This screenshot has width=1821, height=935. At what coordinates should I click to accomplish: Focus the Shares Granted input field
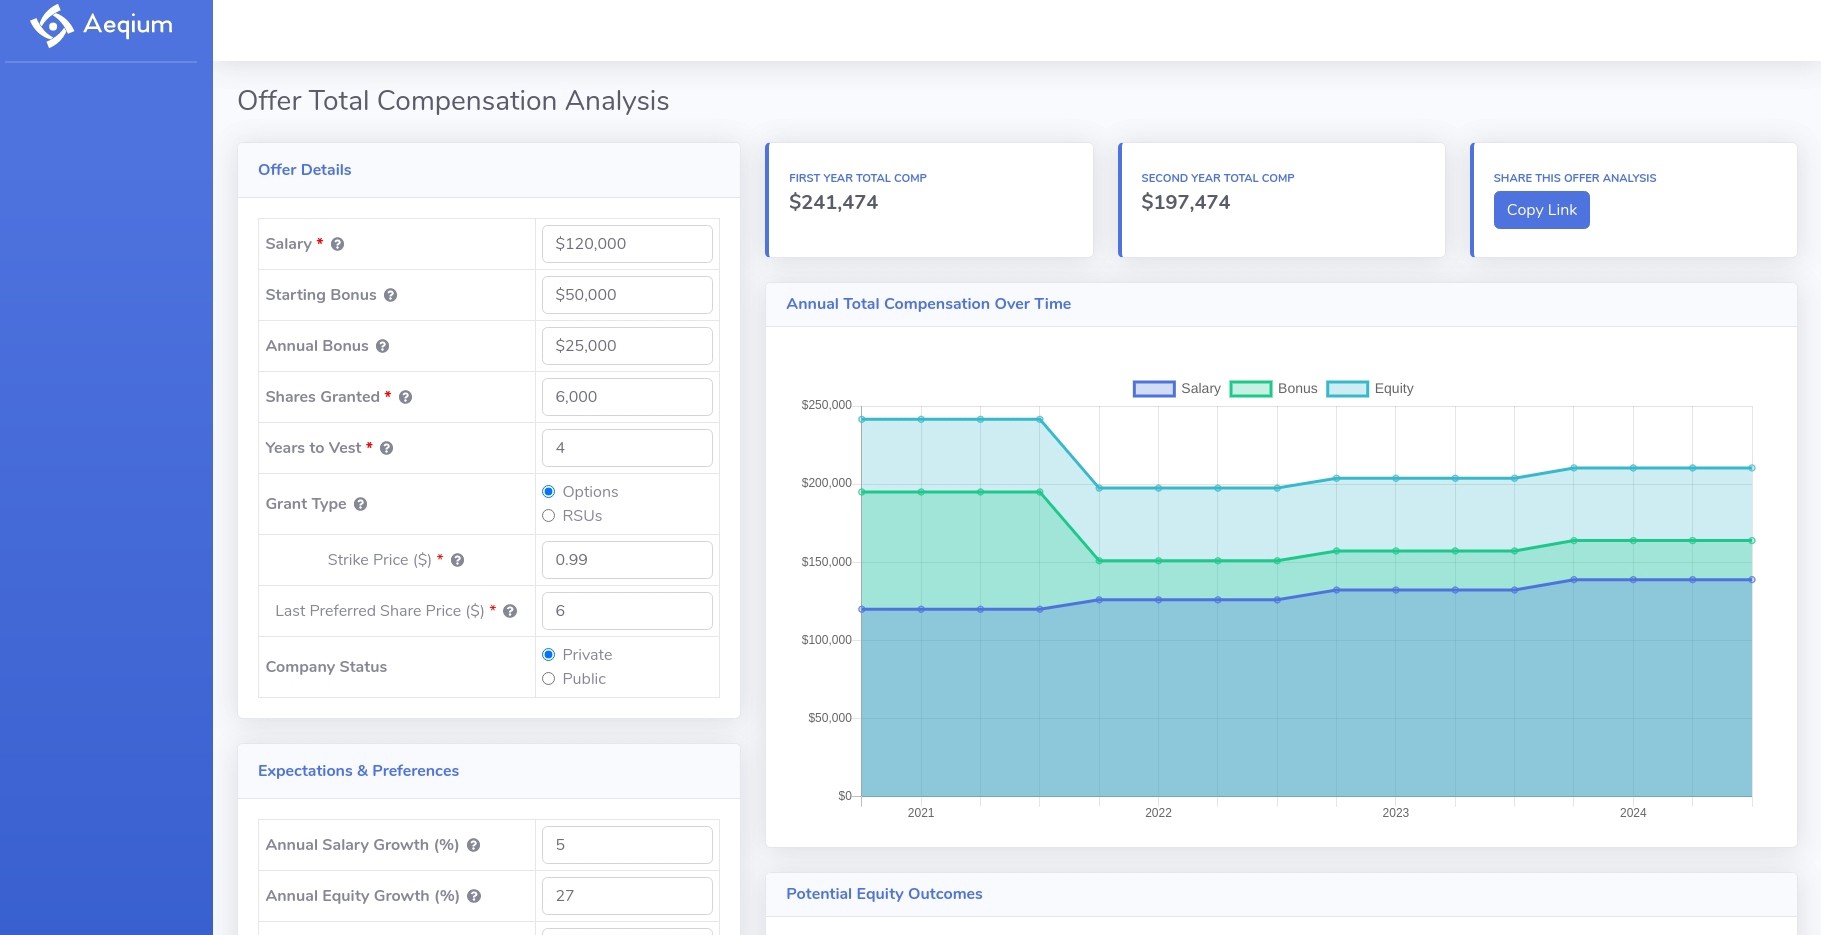tap(627, 397)
